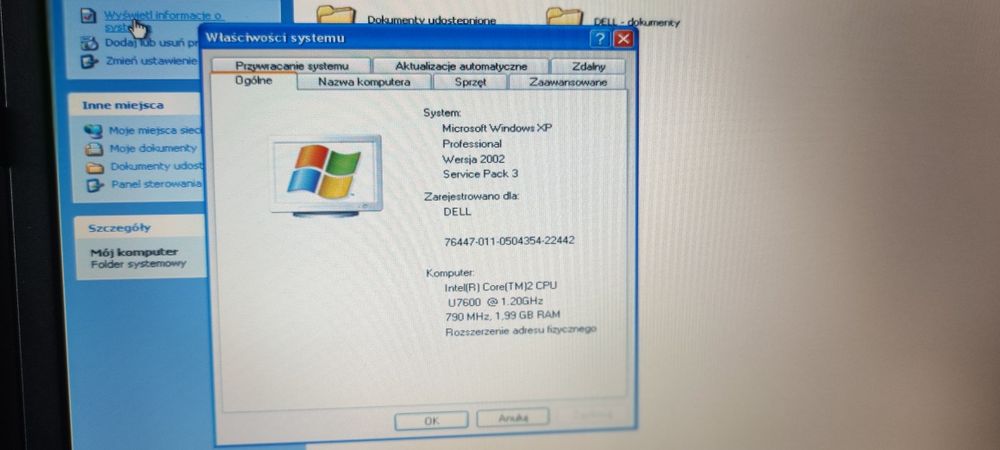Click the Dodaj lub usuń programy icon
1000x450 pixels.
pos(89,43)
